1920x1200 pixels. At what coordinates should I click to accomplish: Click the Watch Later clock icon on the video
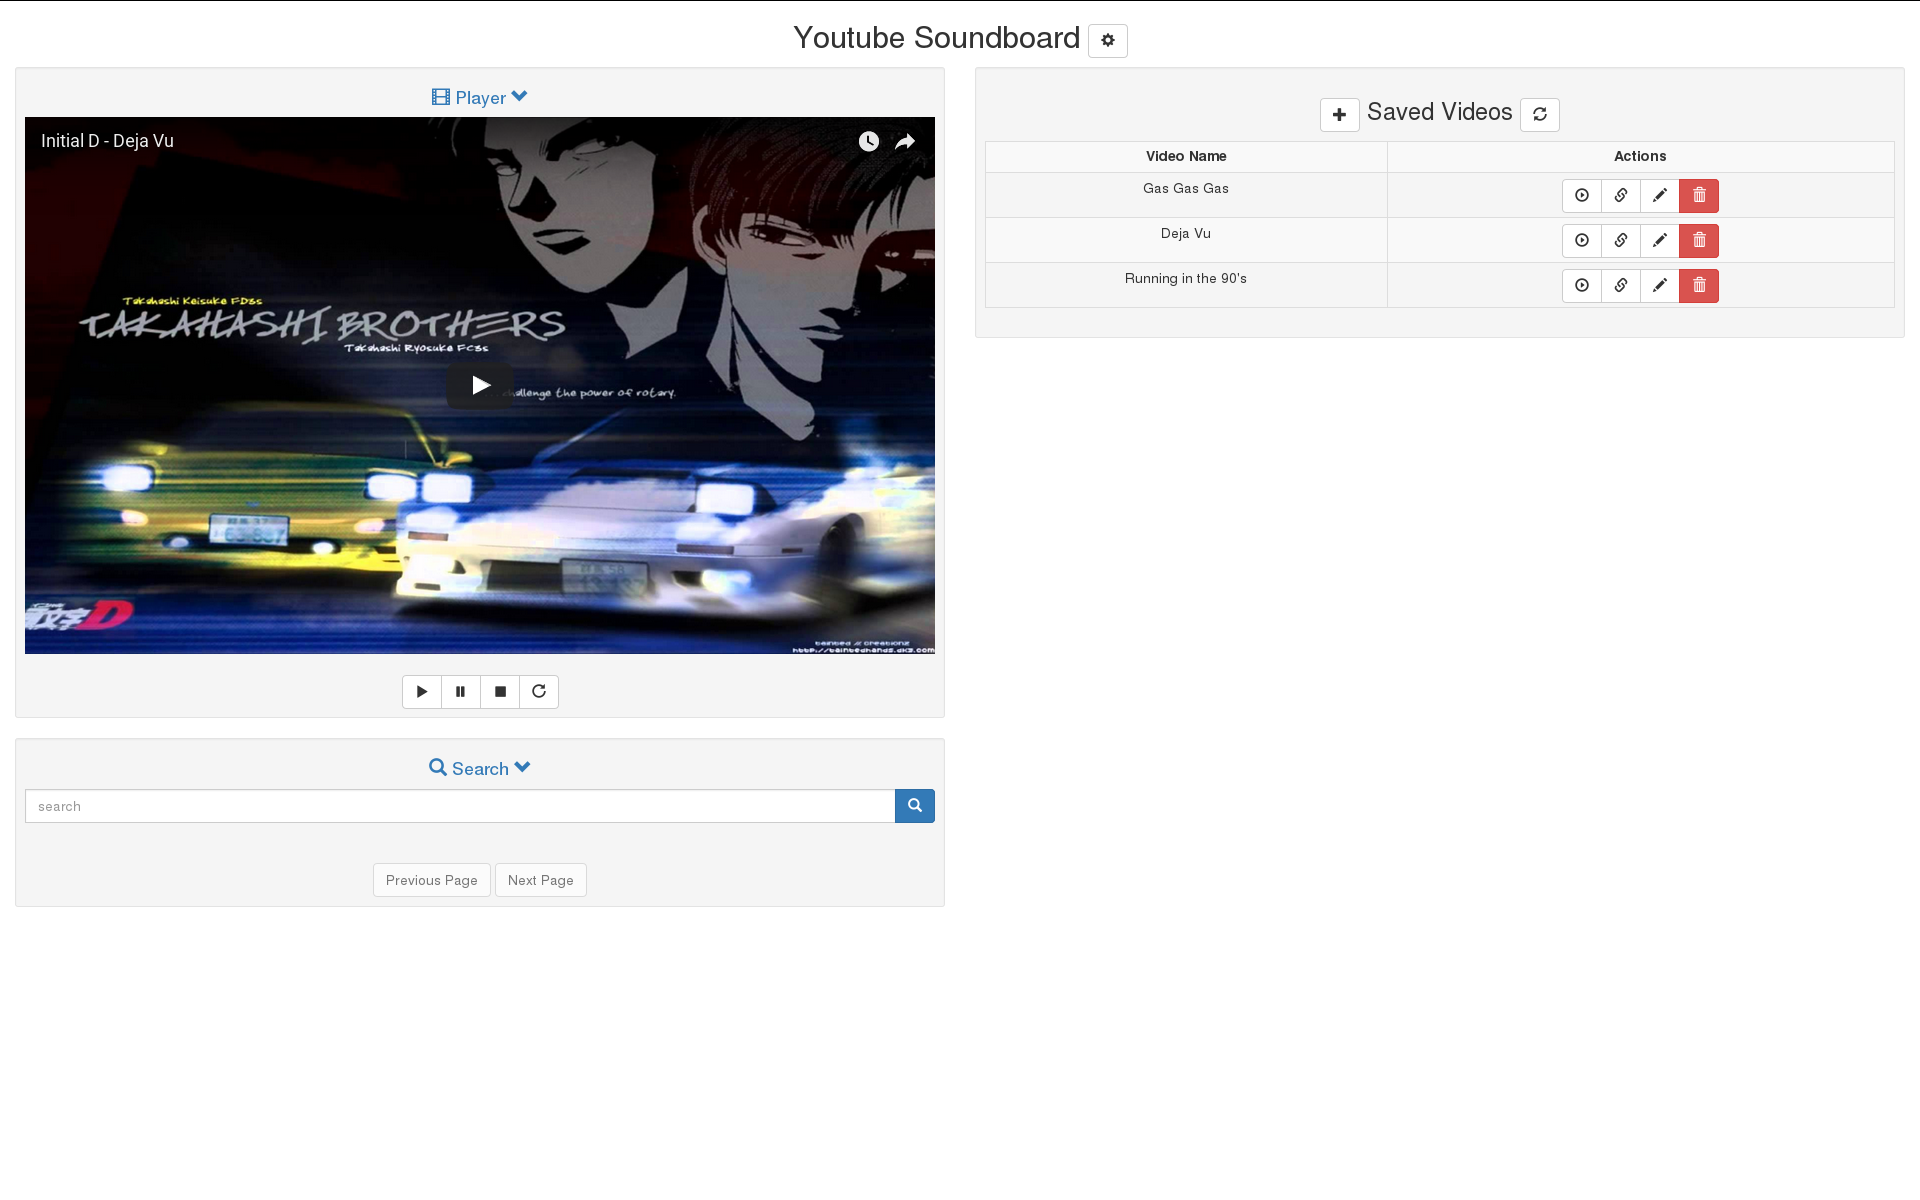pos(868,142)
